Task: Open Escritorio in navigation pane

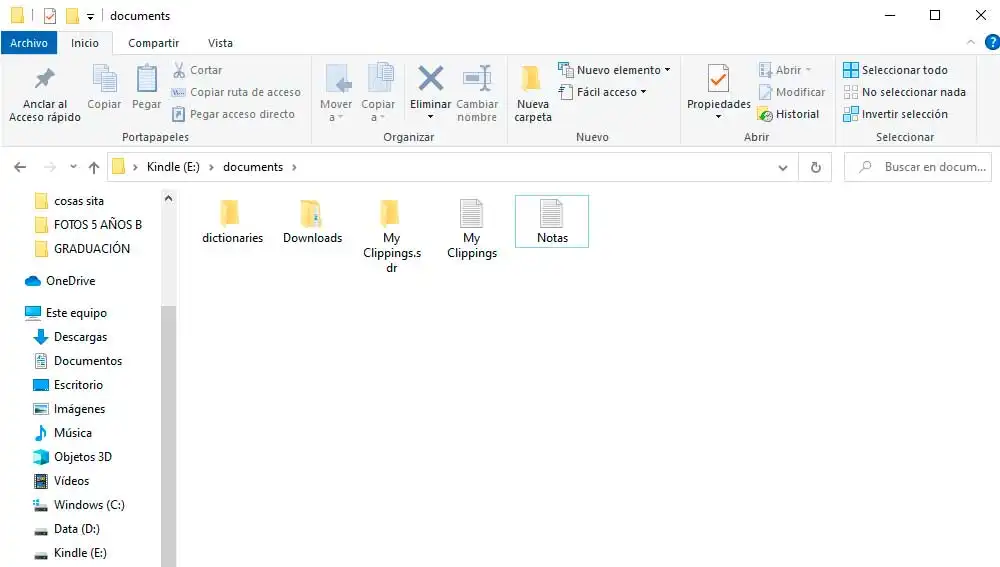Action: tap(68, 385)
